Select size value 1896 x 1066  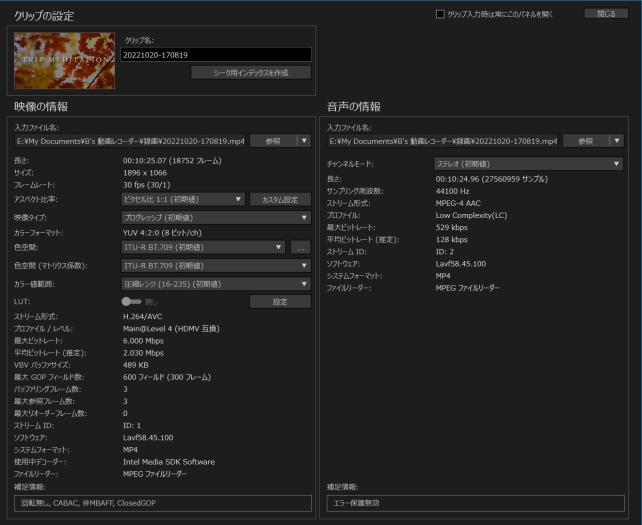coord(145,173)
